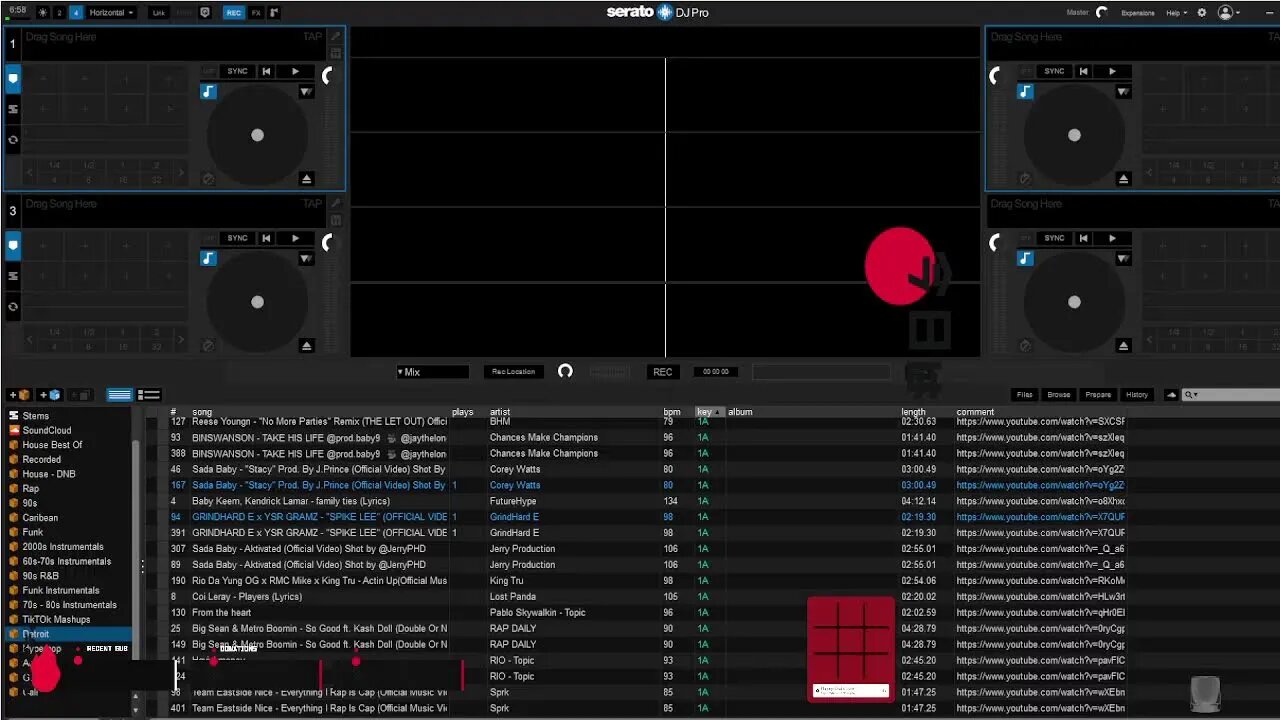Click the cloud icon beside search
This screenshot has height=720, width=1280.
click(1171, 395)
